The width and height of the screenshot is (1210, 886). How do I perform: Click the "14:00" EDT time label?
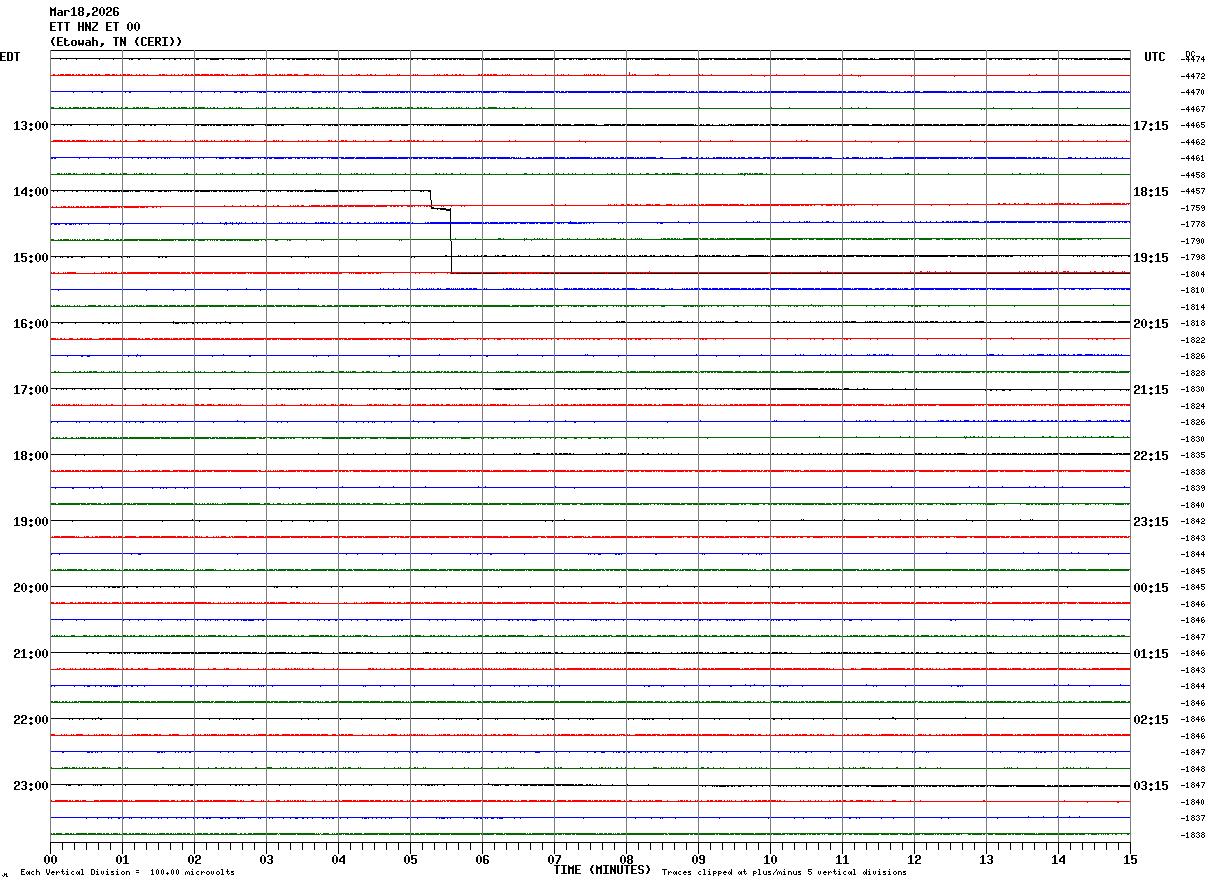[x=31, y=192]
